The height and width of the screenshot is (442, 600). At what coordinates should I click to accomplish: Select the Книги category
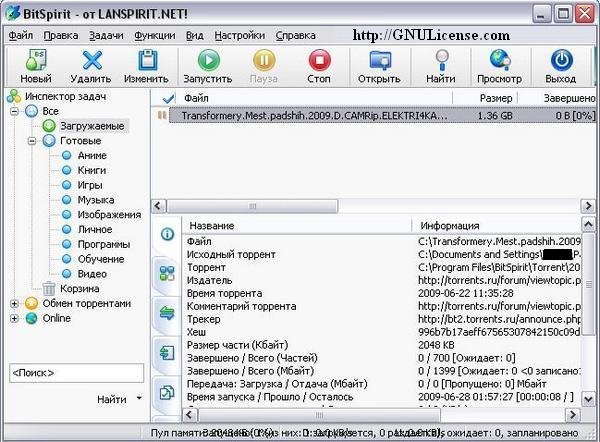pos(91,170)
